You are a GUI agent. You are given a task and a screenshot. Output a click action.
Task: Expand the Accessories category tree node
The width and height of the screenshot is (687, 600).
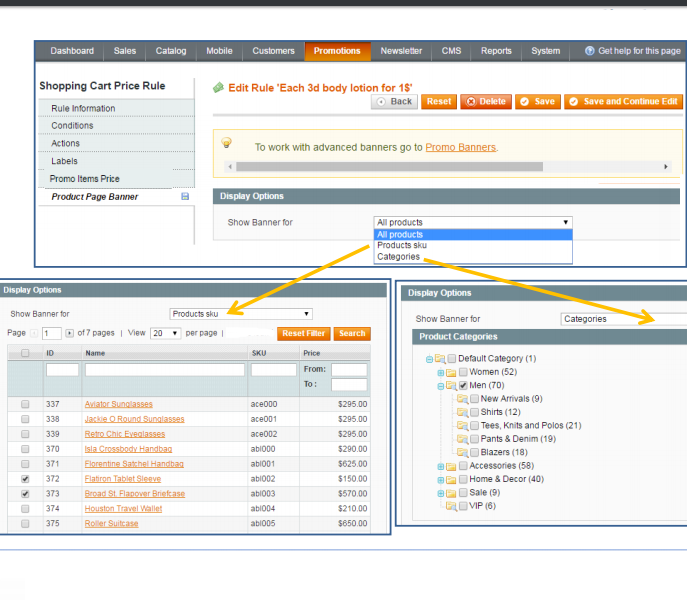(x=439, y=466)
